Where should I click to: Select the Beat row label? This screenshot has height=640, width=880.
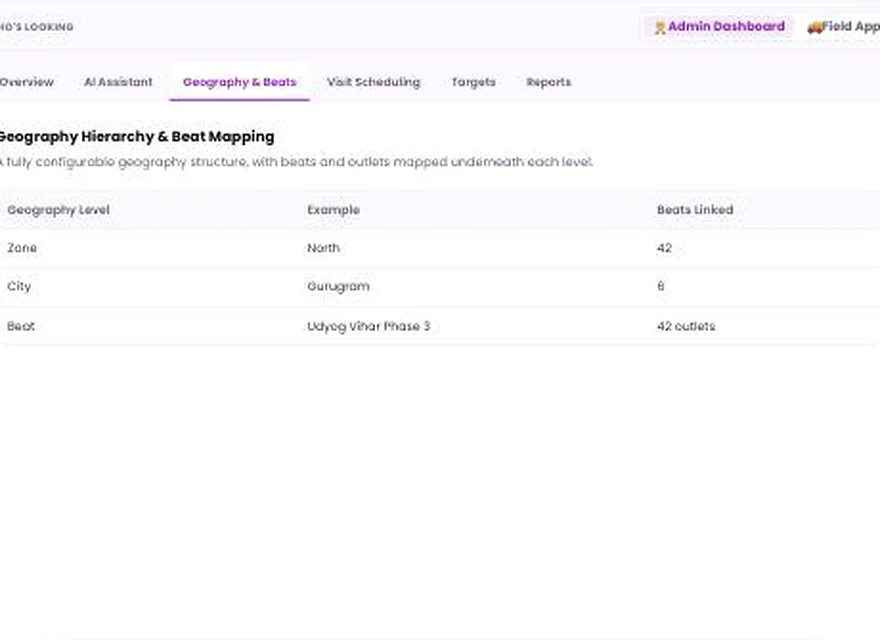[21, 326]
